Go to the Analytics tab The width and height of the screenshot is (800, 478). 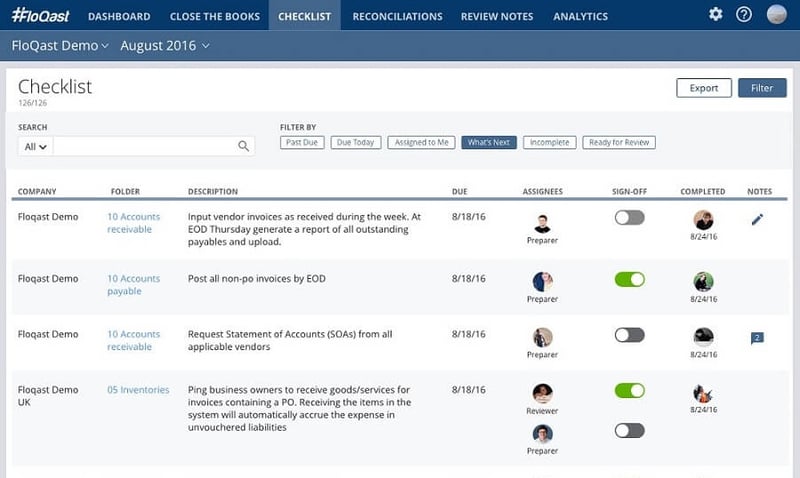580,16
